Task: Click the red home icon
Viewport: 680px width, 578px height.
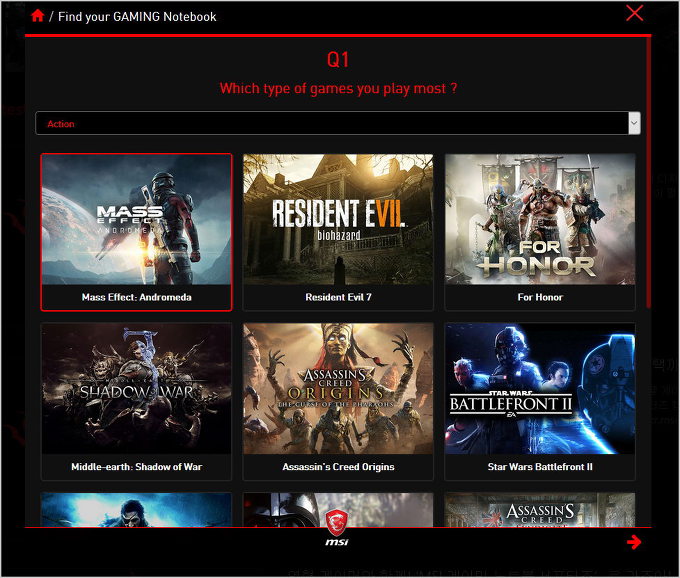Action: [38, 16]
